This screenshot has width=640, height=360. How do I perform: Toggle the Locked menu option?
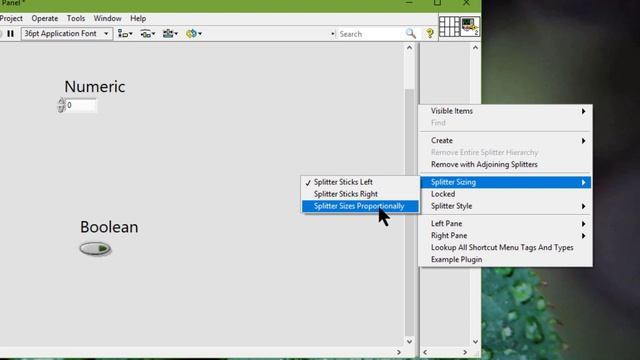point(506,194)
